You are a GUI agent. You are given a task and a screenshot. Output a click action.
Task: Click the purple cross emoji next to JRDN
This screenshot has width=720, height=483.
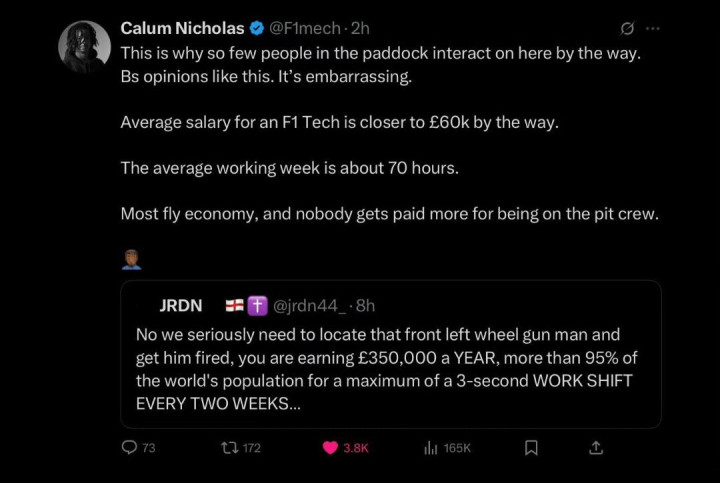(257, 305)
